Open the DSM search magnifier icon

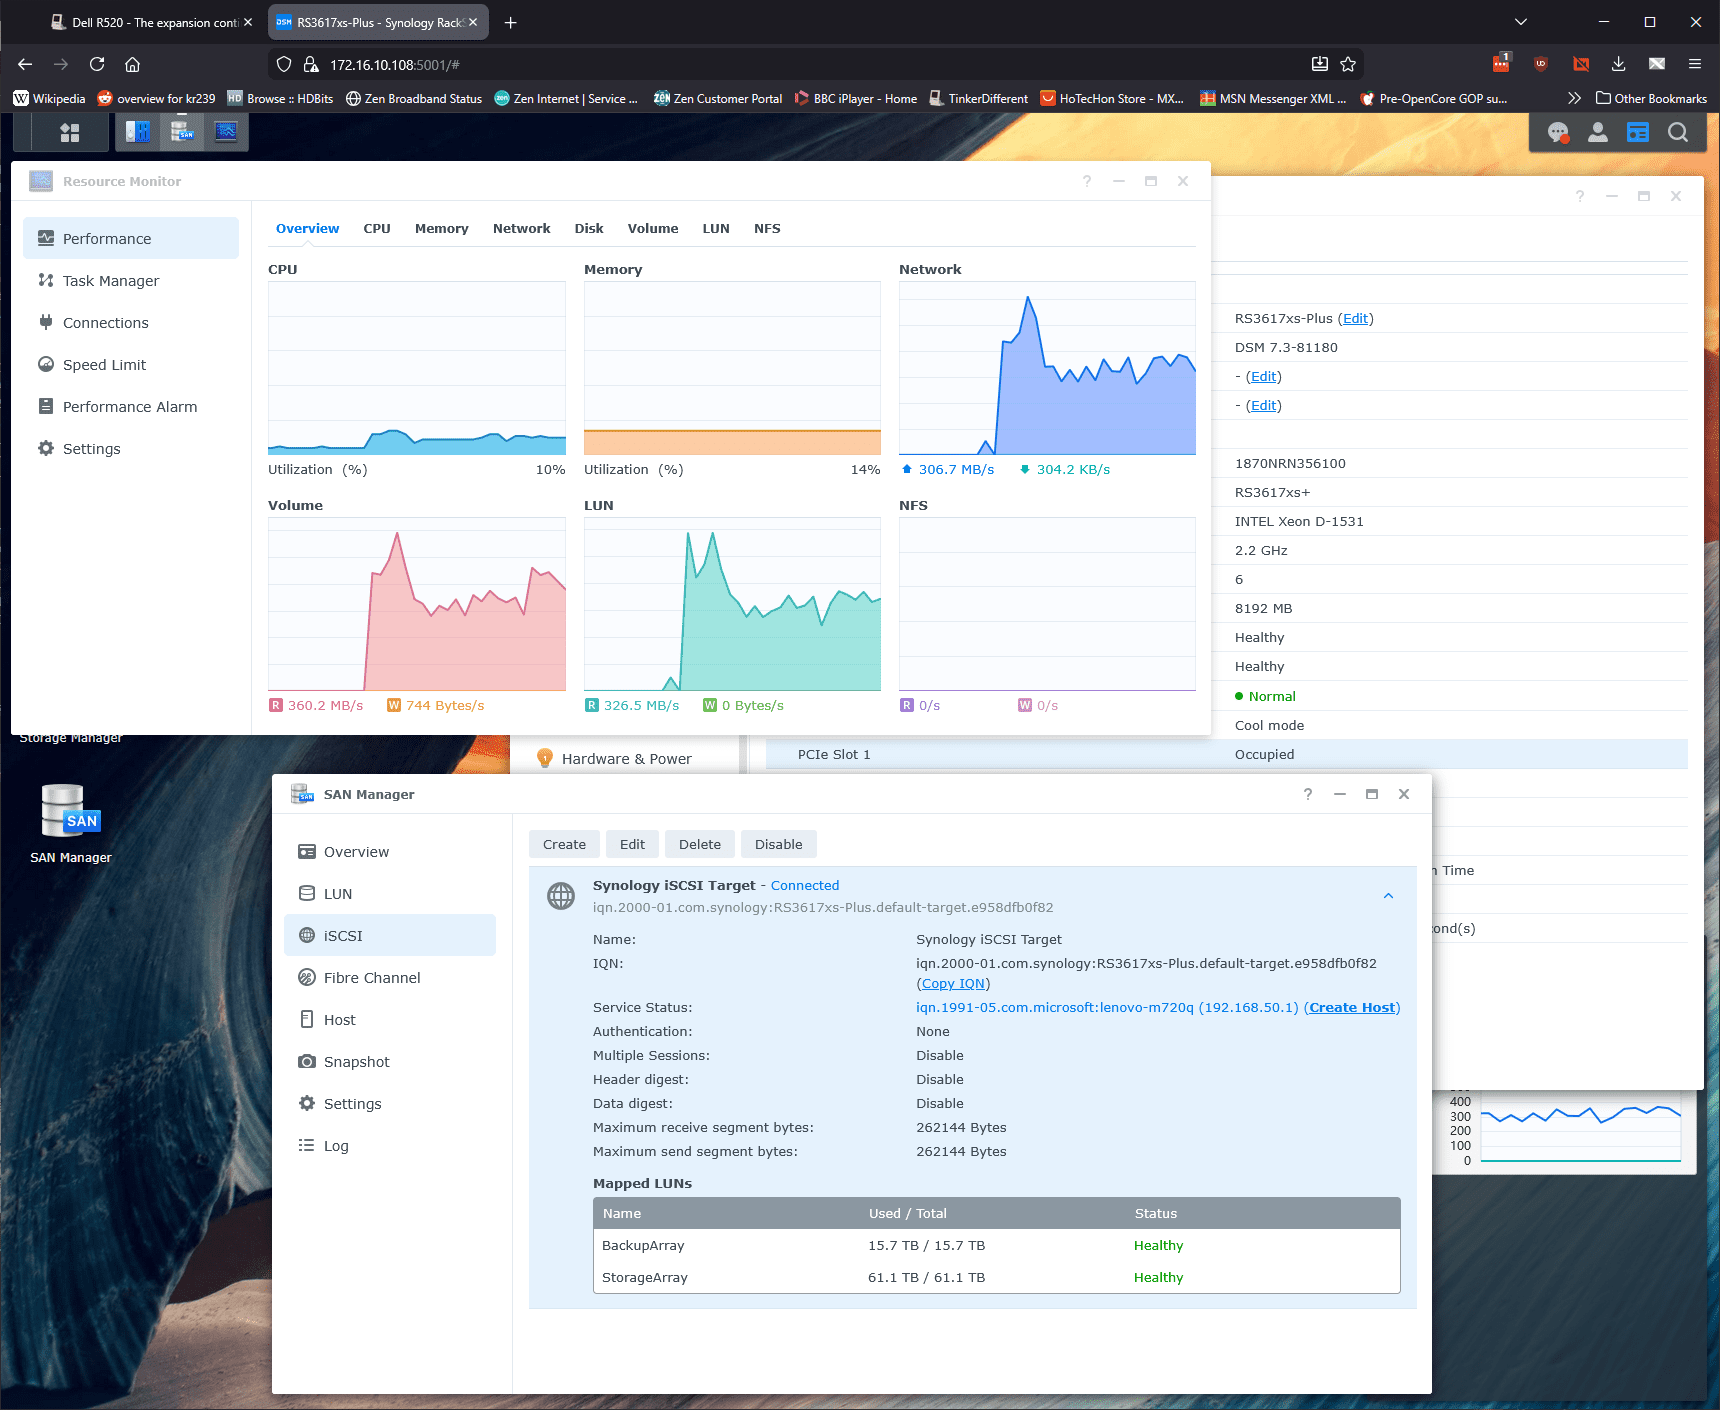click(1677, 132)
